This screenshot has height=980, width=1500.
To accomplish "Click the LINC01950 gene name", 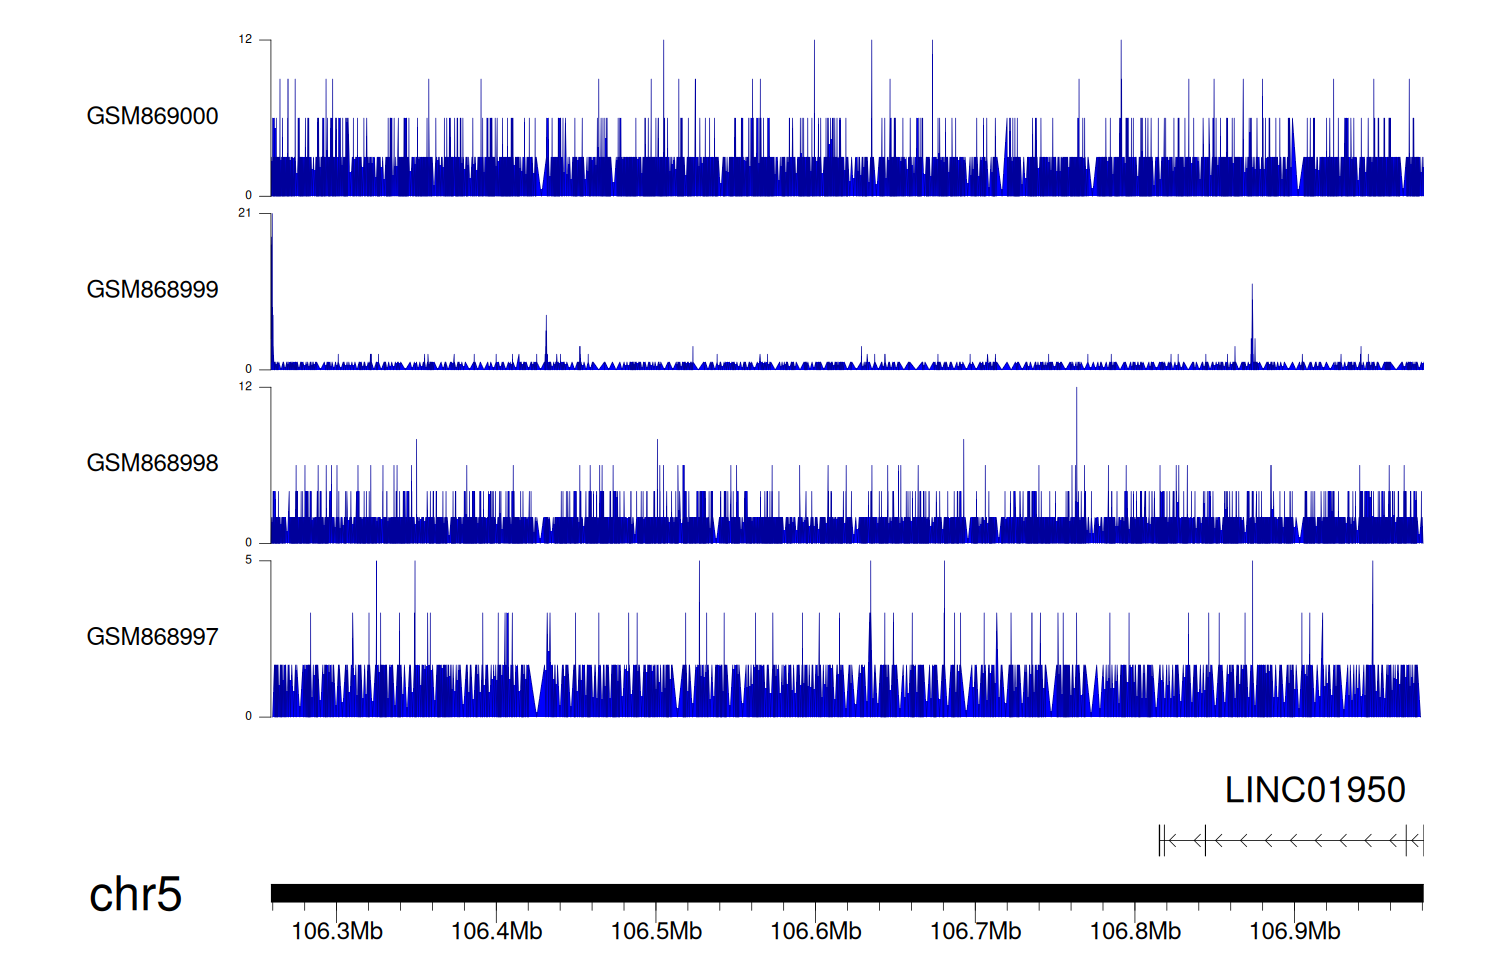I will [x=1315, y=790].
